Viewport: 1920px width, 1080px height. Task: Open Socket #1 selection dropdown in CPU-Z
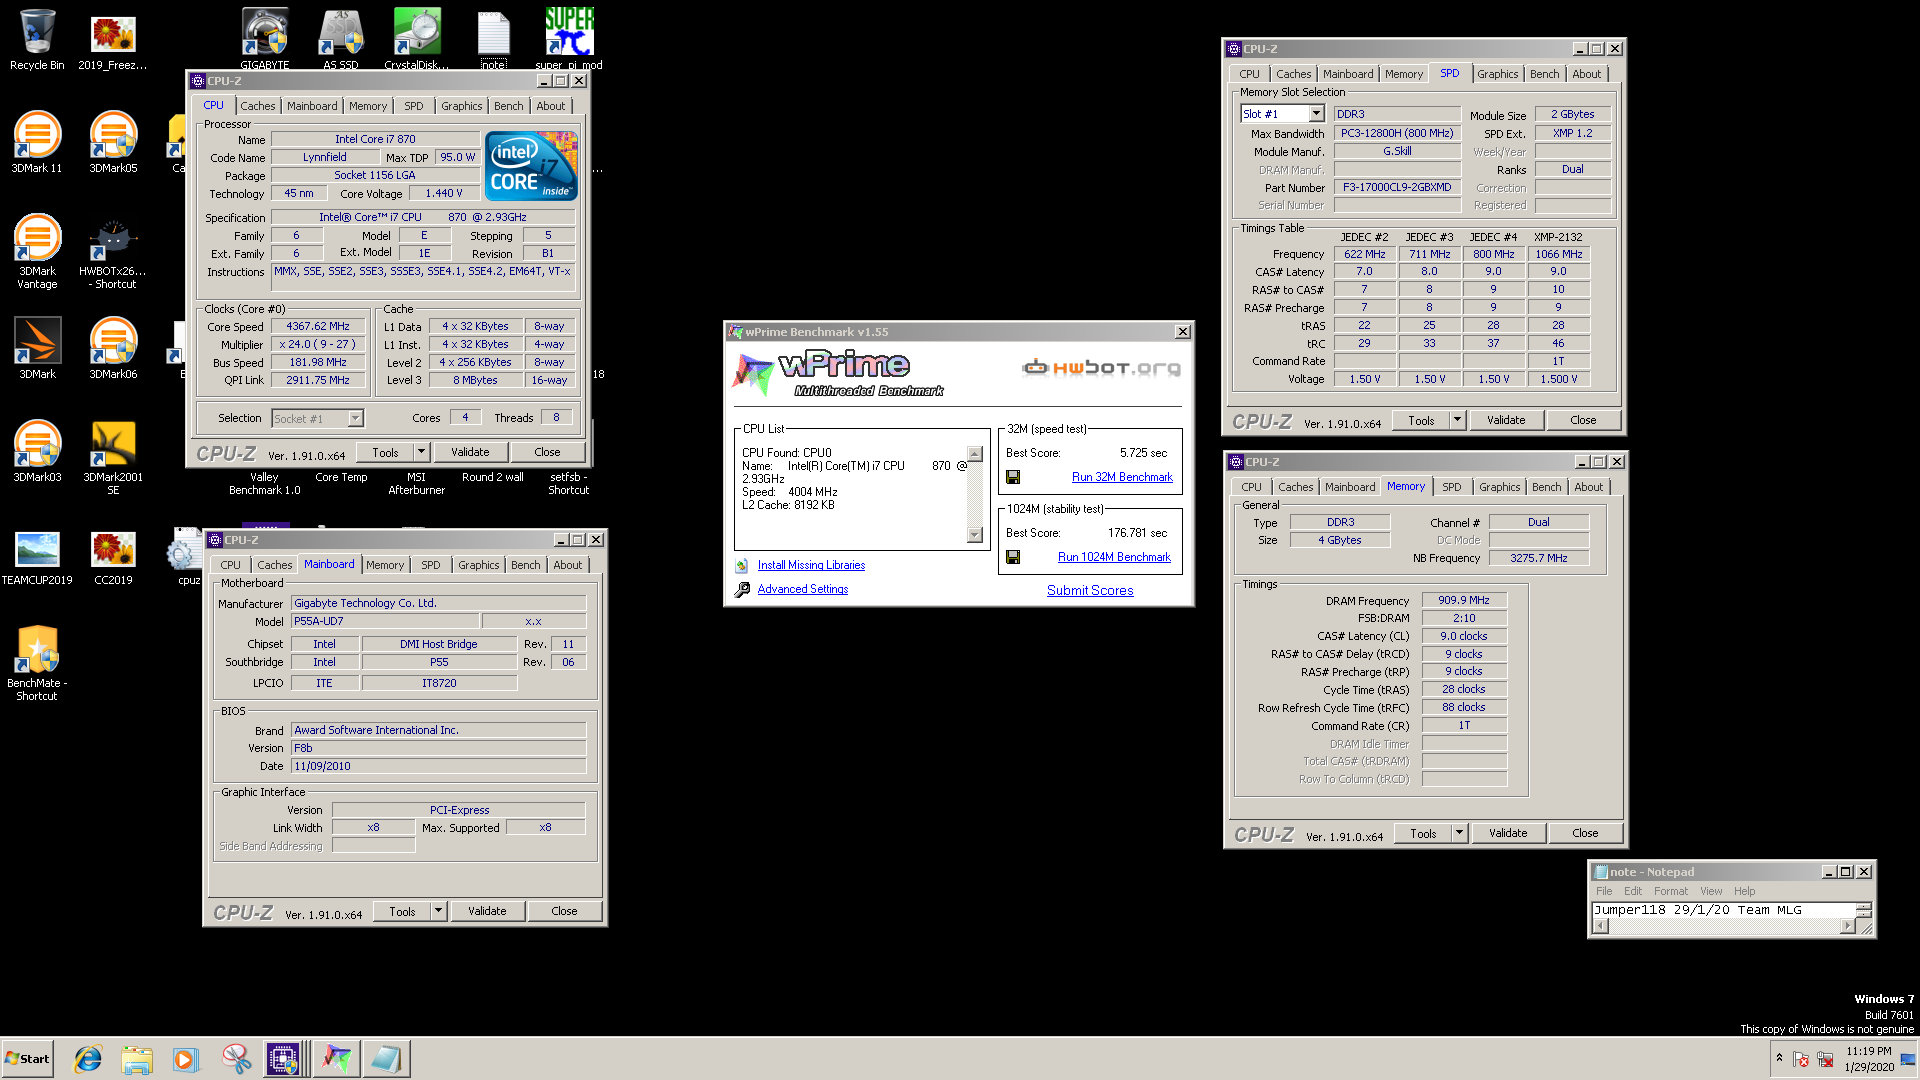355,419
